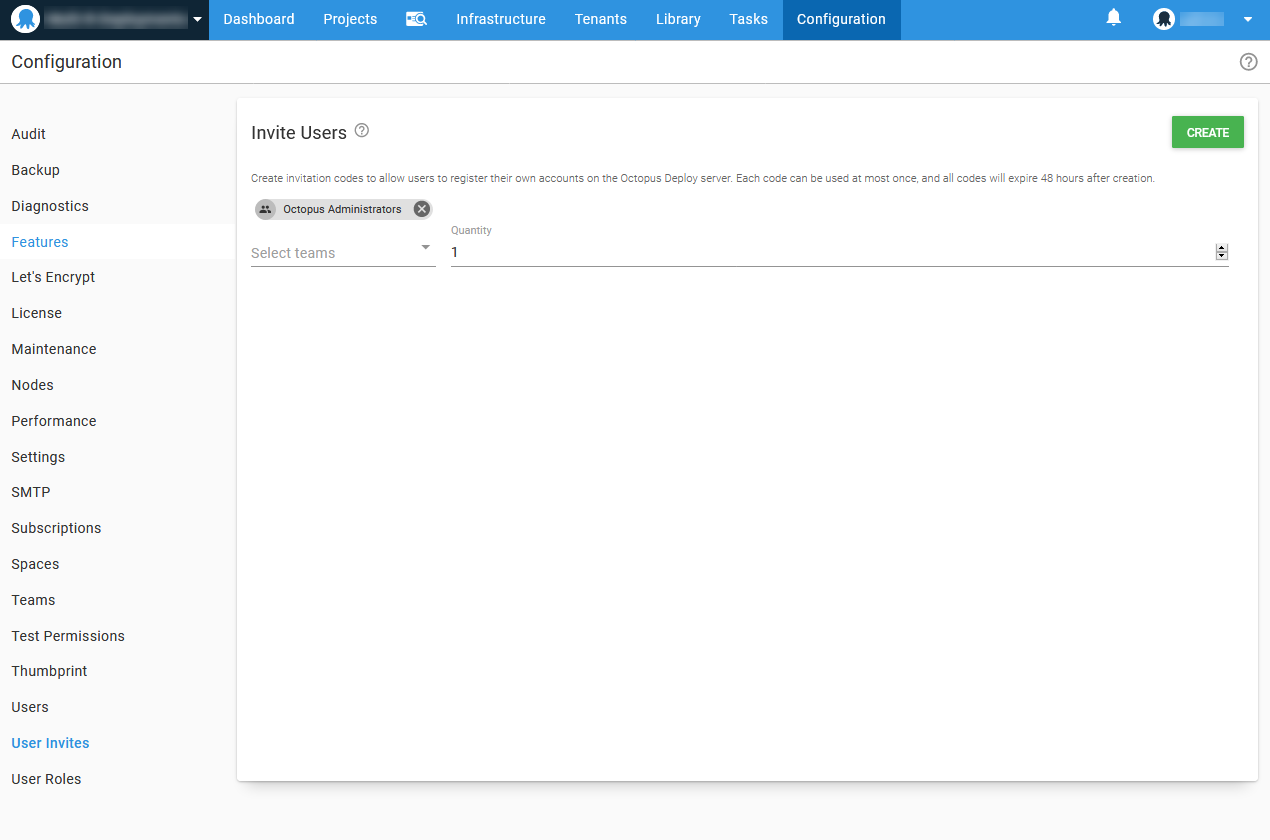Open the notifications bell icon
The height and width of the screenshot is (840, 1270).
click(x=1113, y=18)
